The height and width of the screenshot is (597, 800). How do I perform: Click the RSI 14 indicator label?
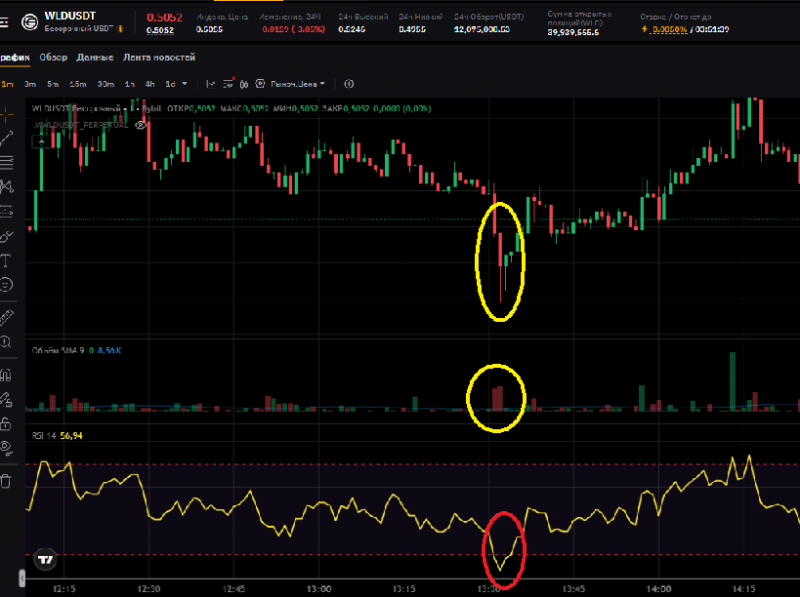coord(44,436)
